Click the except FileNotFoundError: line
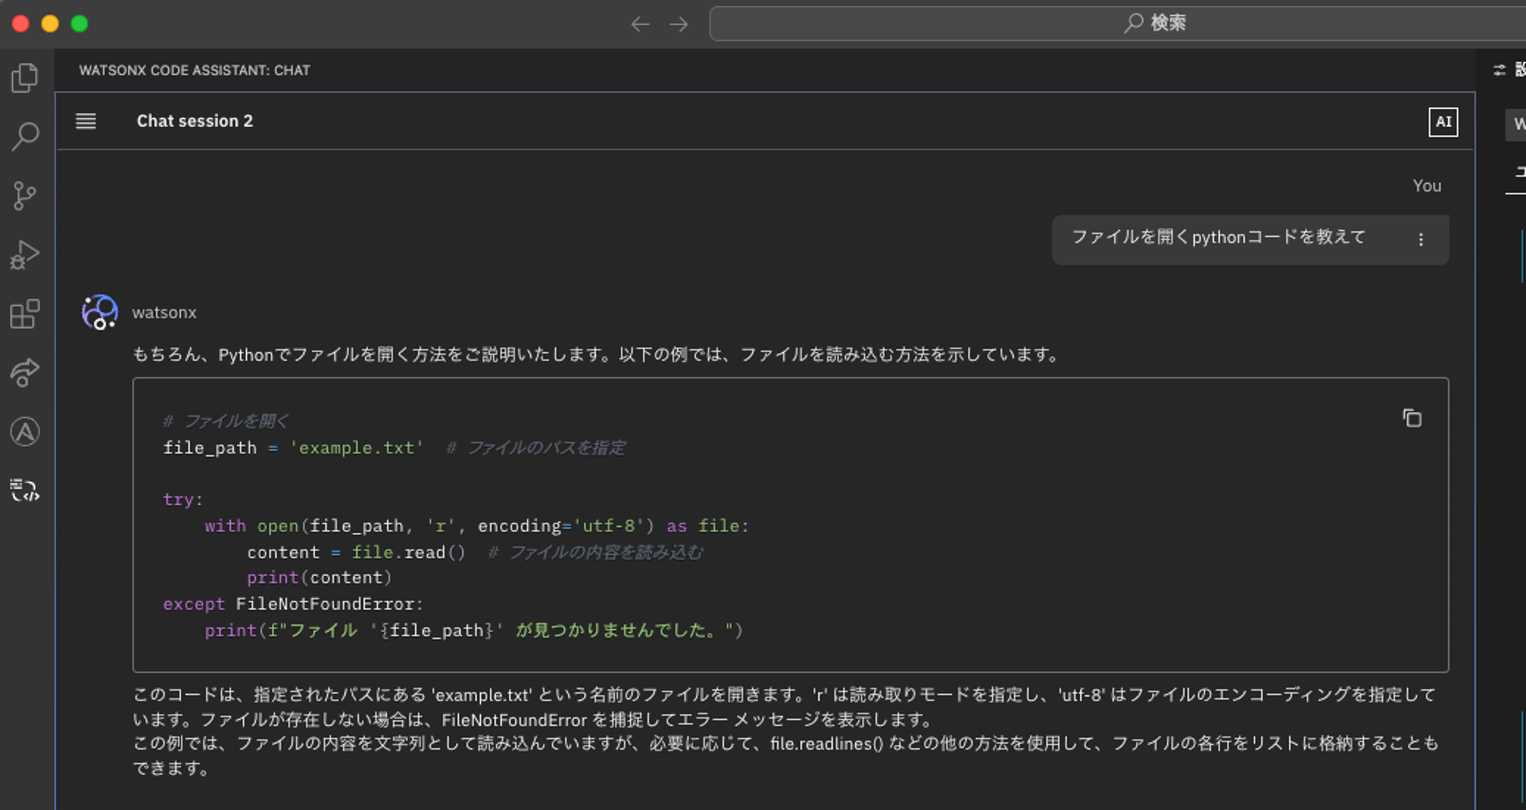1526x810 pixels. click(x=293, y=604)
